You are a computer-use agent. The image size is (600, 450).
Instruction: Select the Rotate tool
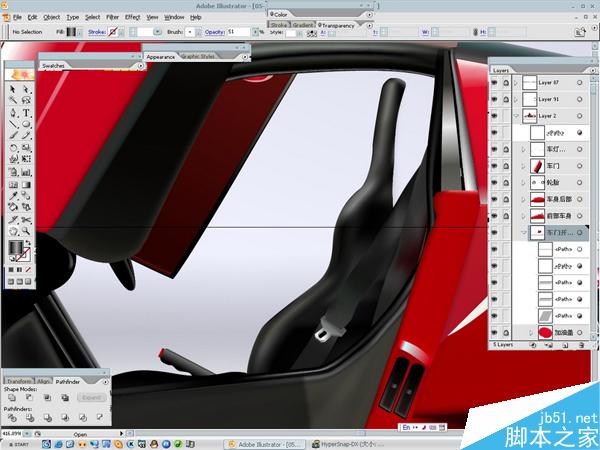pyautogui.click(x=13, y=148)
